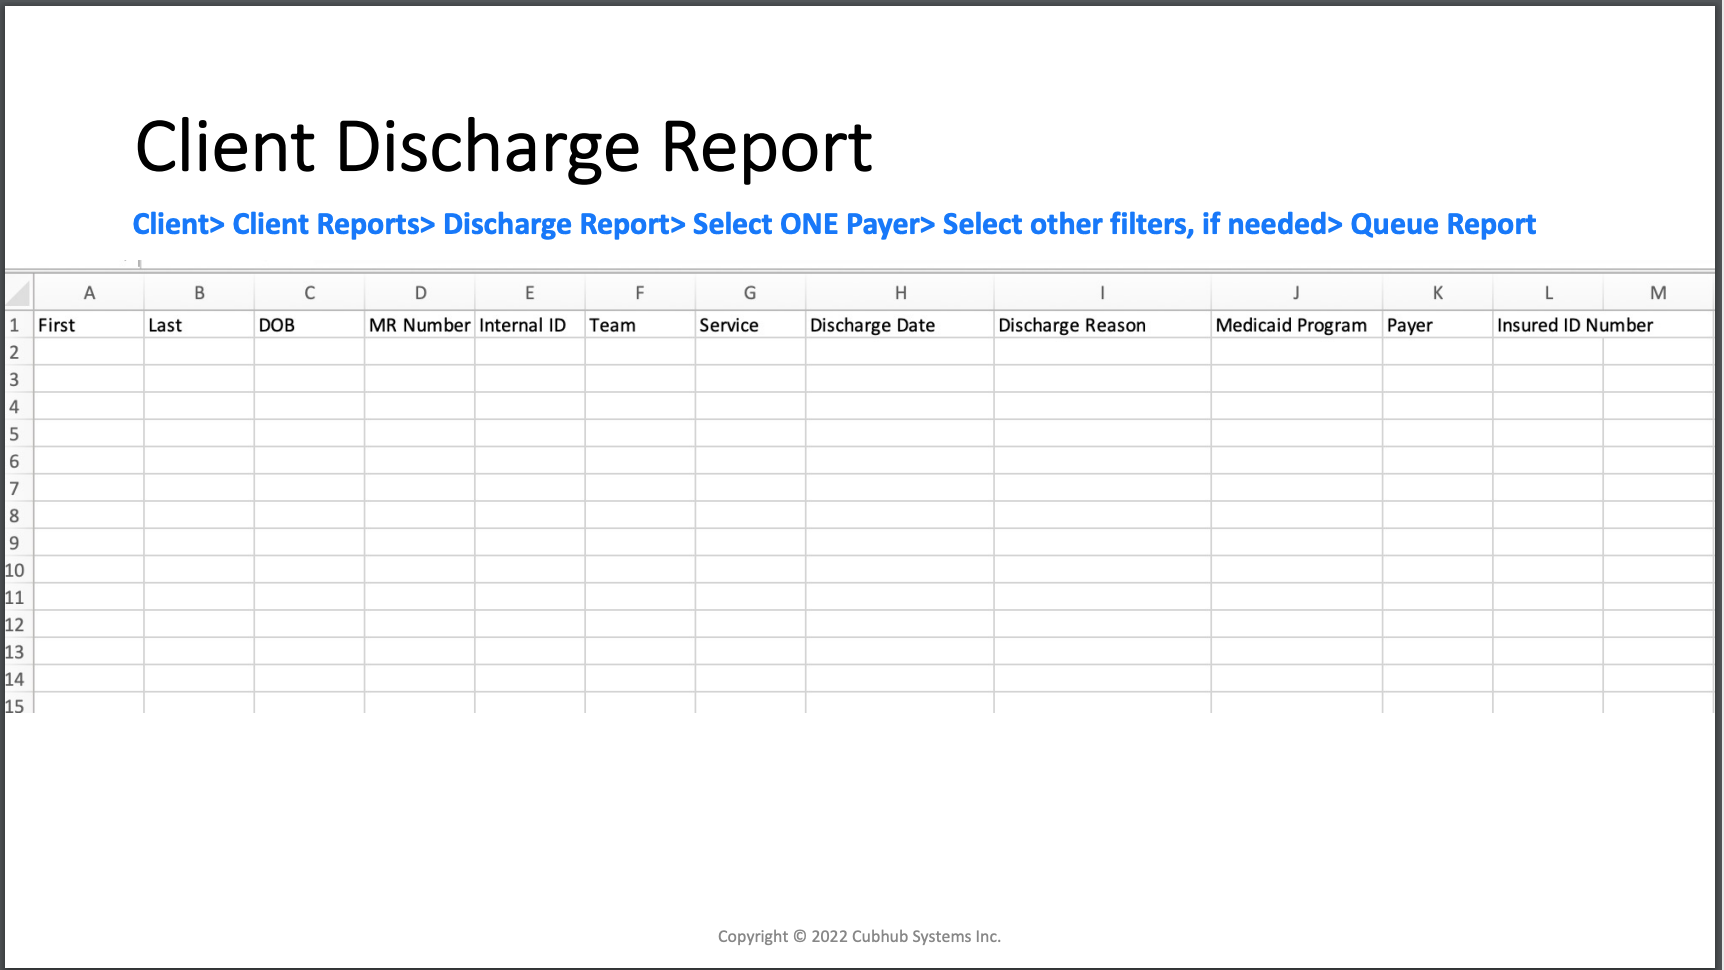The height and width of the screenshot is (970, 1724).
Task: Click the 'Service' header cell
Action: (750, 325)
